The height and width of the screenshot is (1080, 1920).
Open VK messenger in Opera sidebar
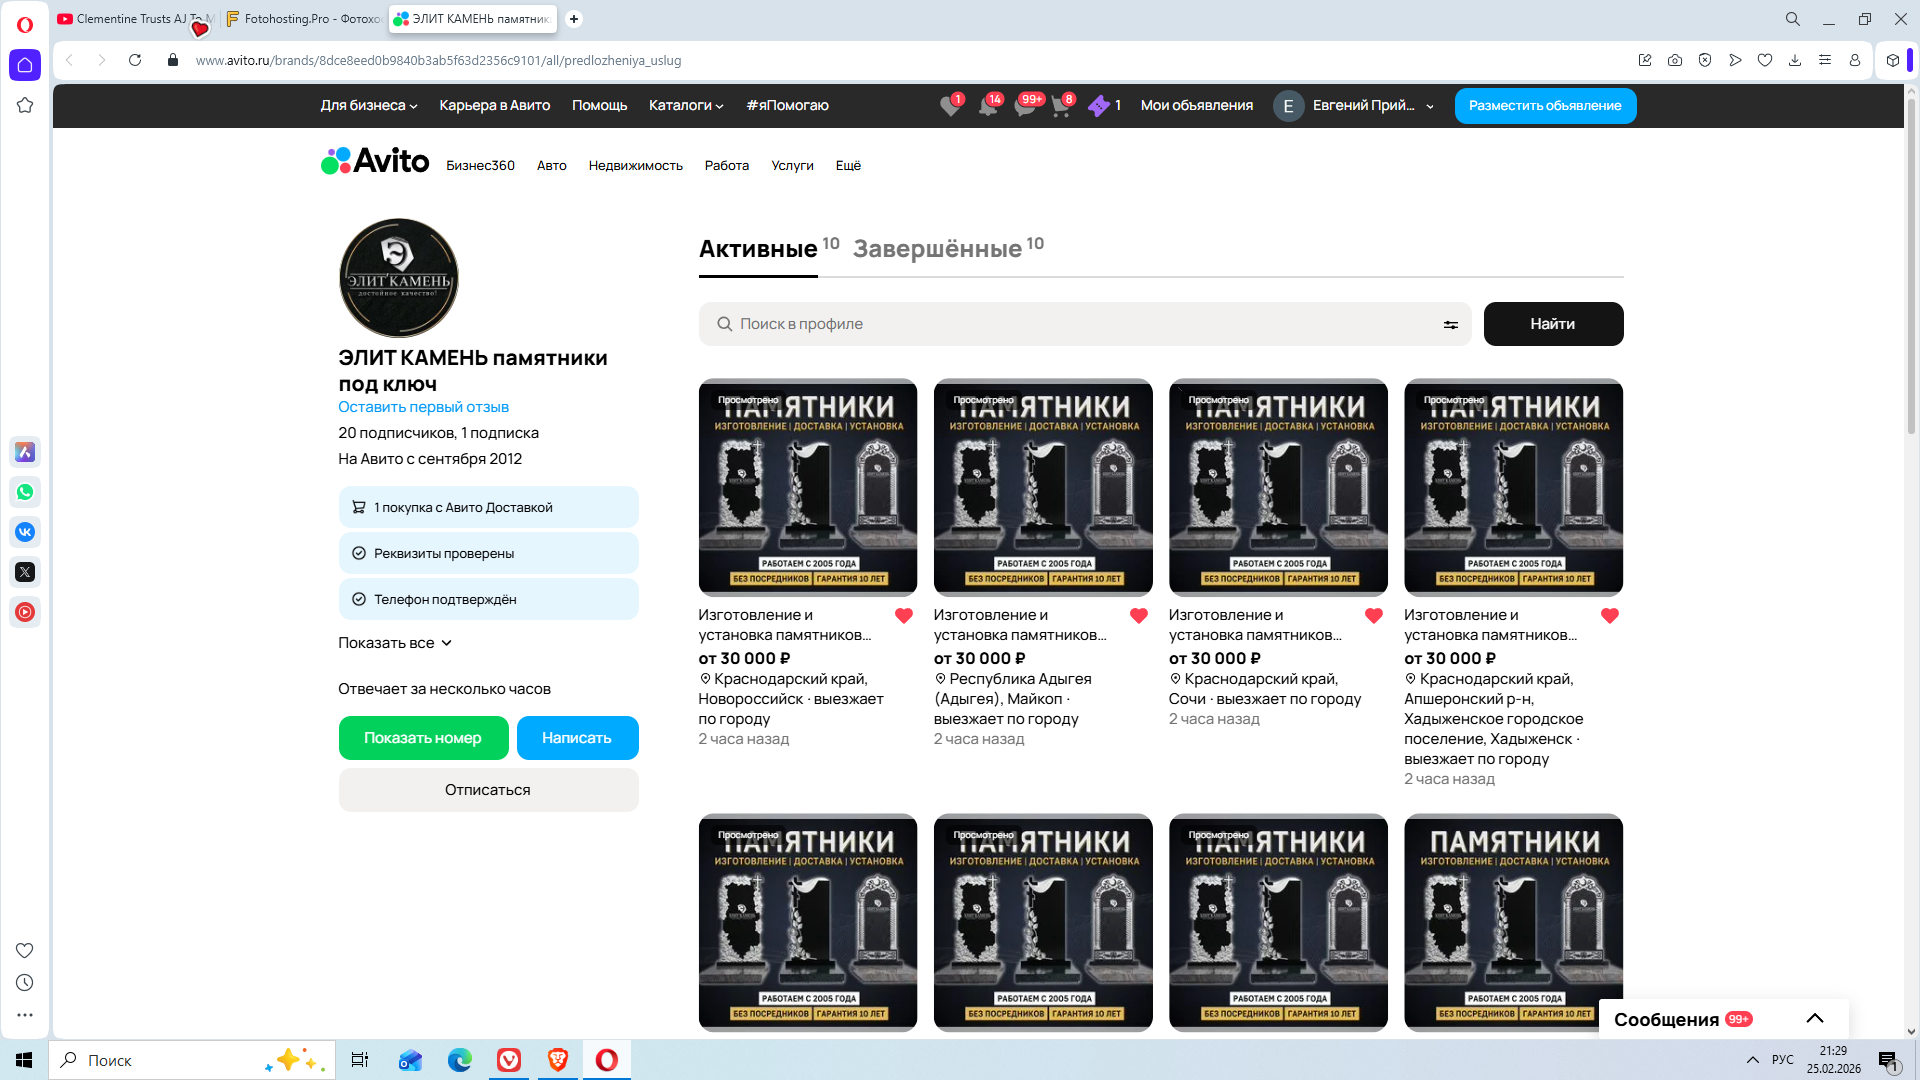point(25,532)
